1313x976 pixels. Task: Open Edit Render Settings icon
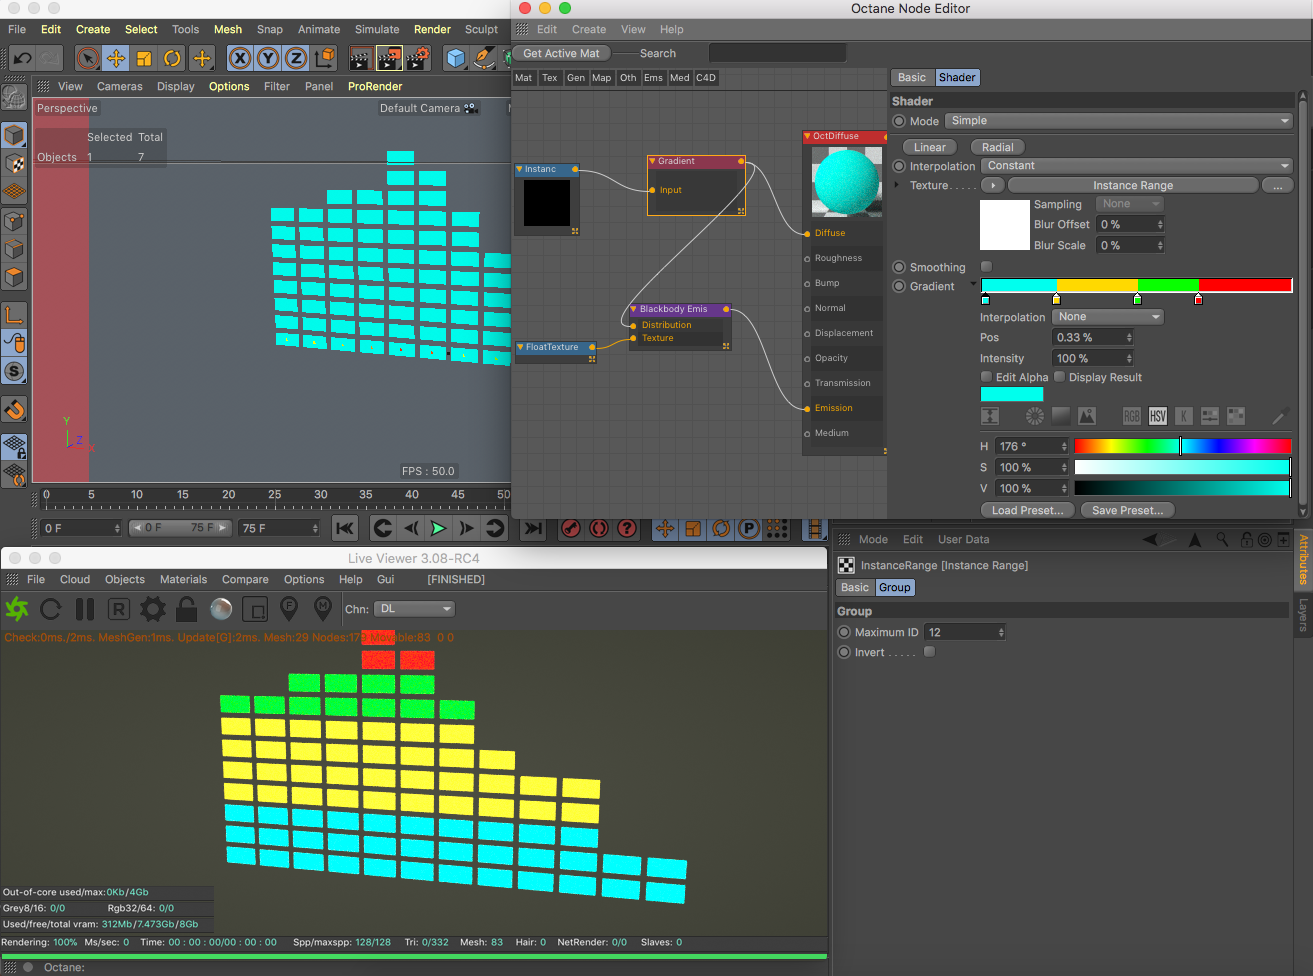click(x=417, y=58)
